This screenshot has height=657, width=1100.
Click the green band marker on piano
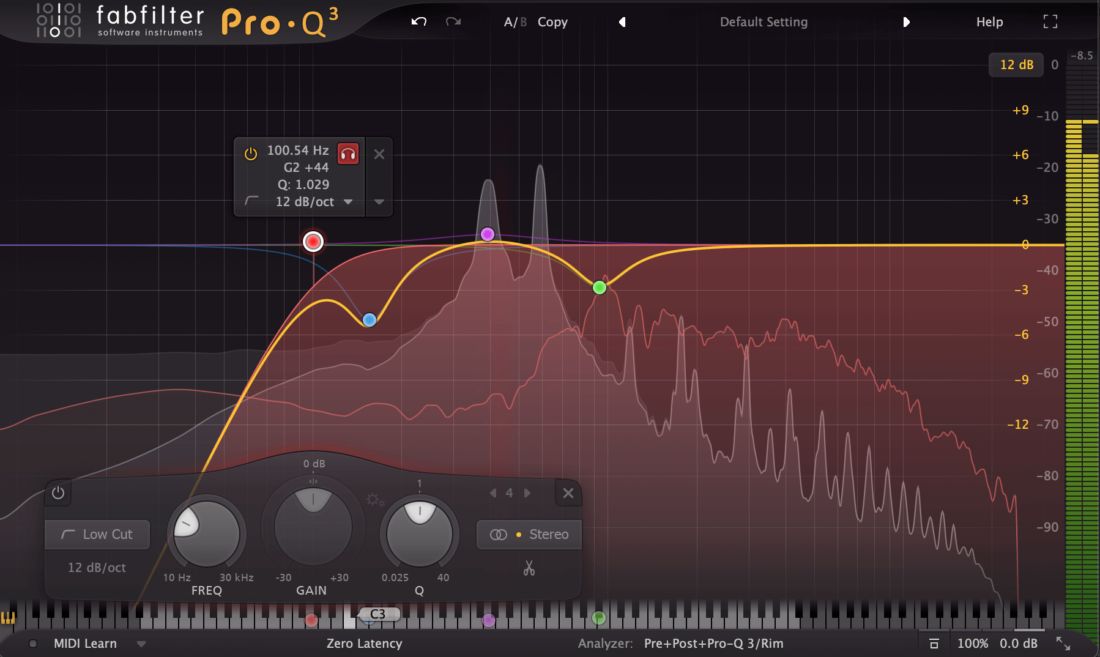point(598,618)
